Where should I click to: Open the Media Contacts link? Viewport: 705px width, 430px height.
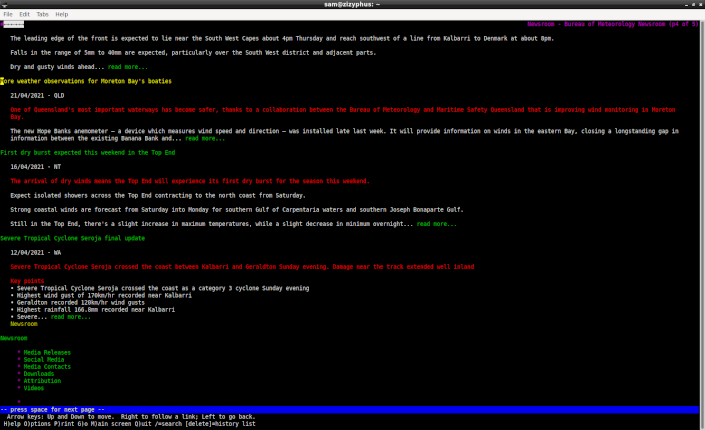coord(47,367)
